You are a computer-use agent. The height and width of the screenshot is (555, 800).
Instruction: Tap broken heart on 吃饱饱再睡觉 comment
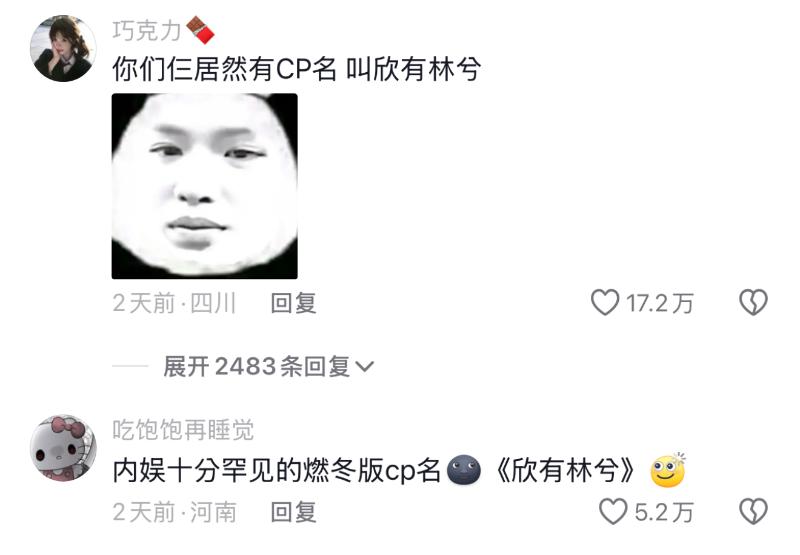pos(754,511)
